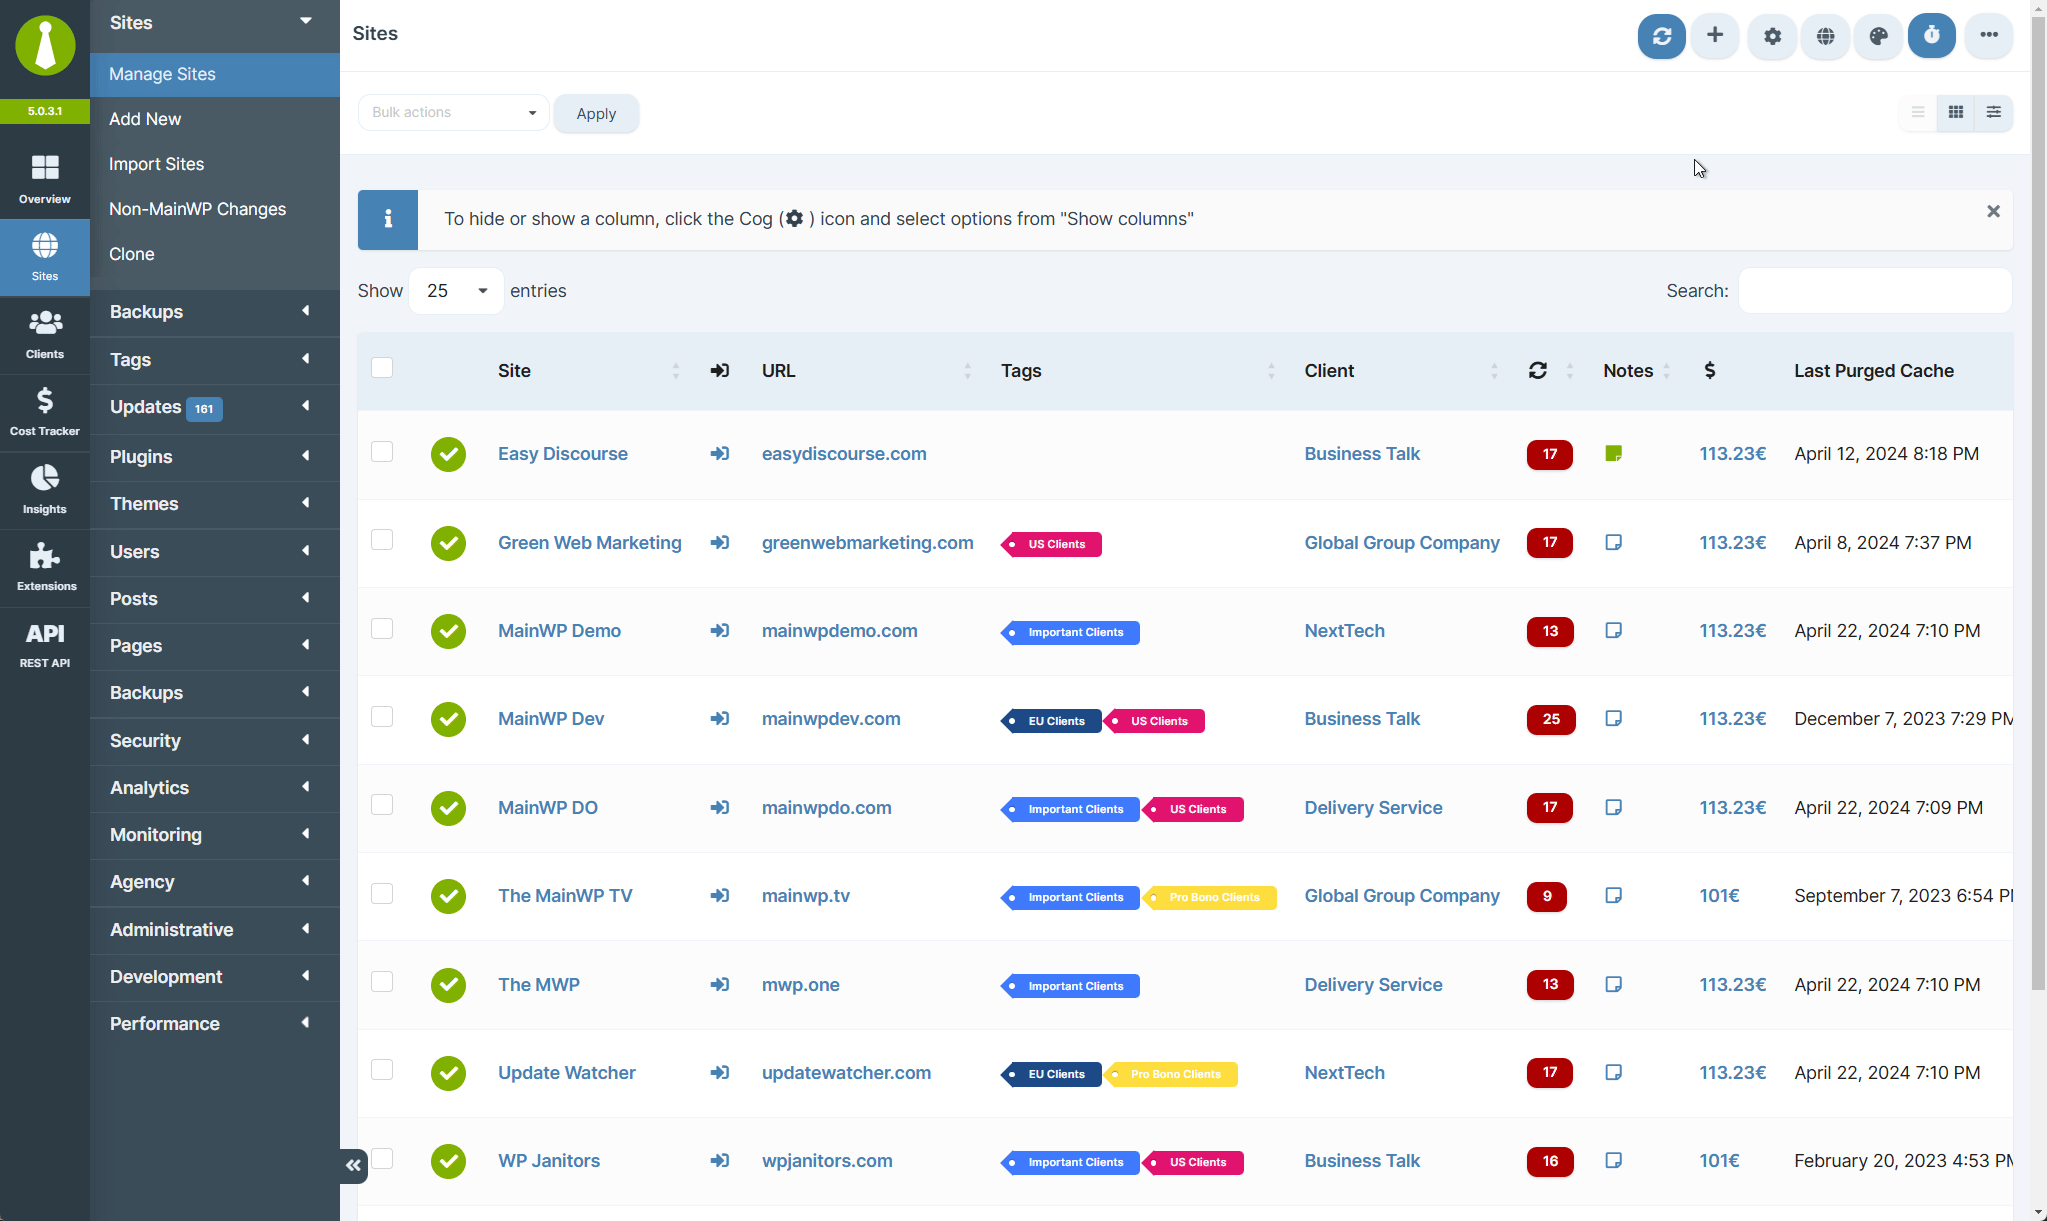Open the Bulk actions dropdown

[x=452, y=112]
